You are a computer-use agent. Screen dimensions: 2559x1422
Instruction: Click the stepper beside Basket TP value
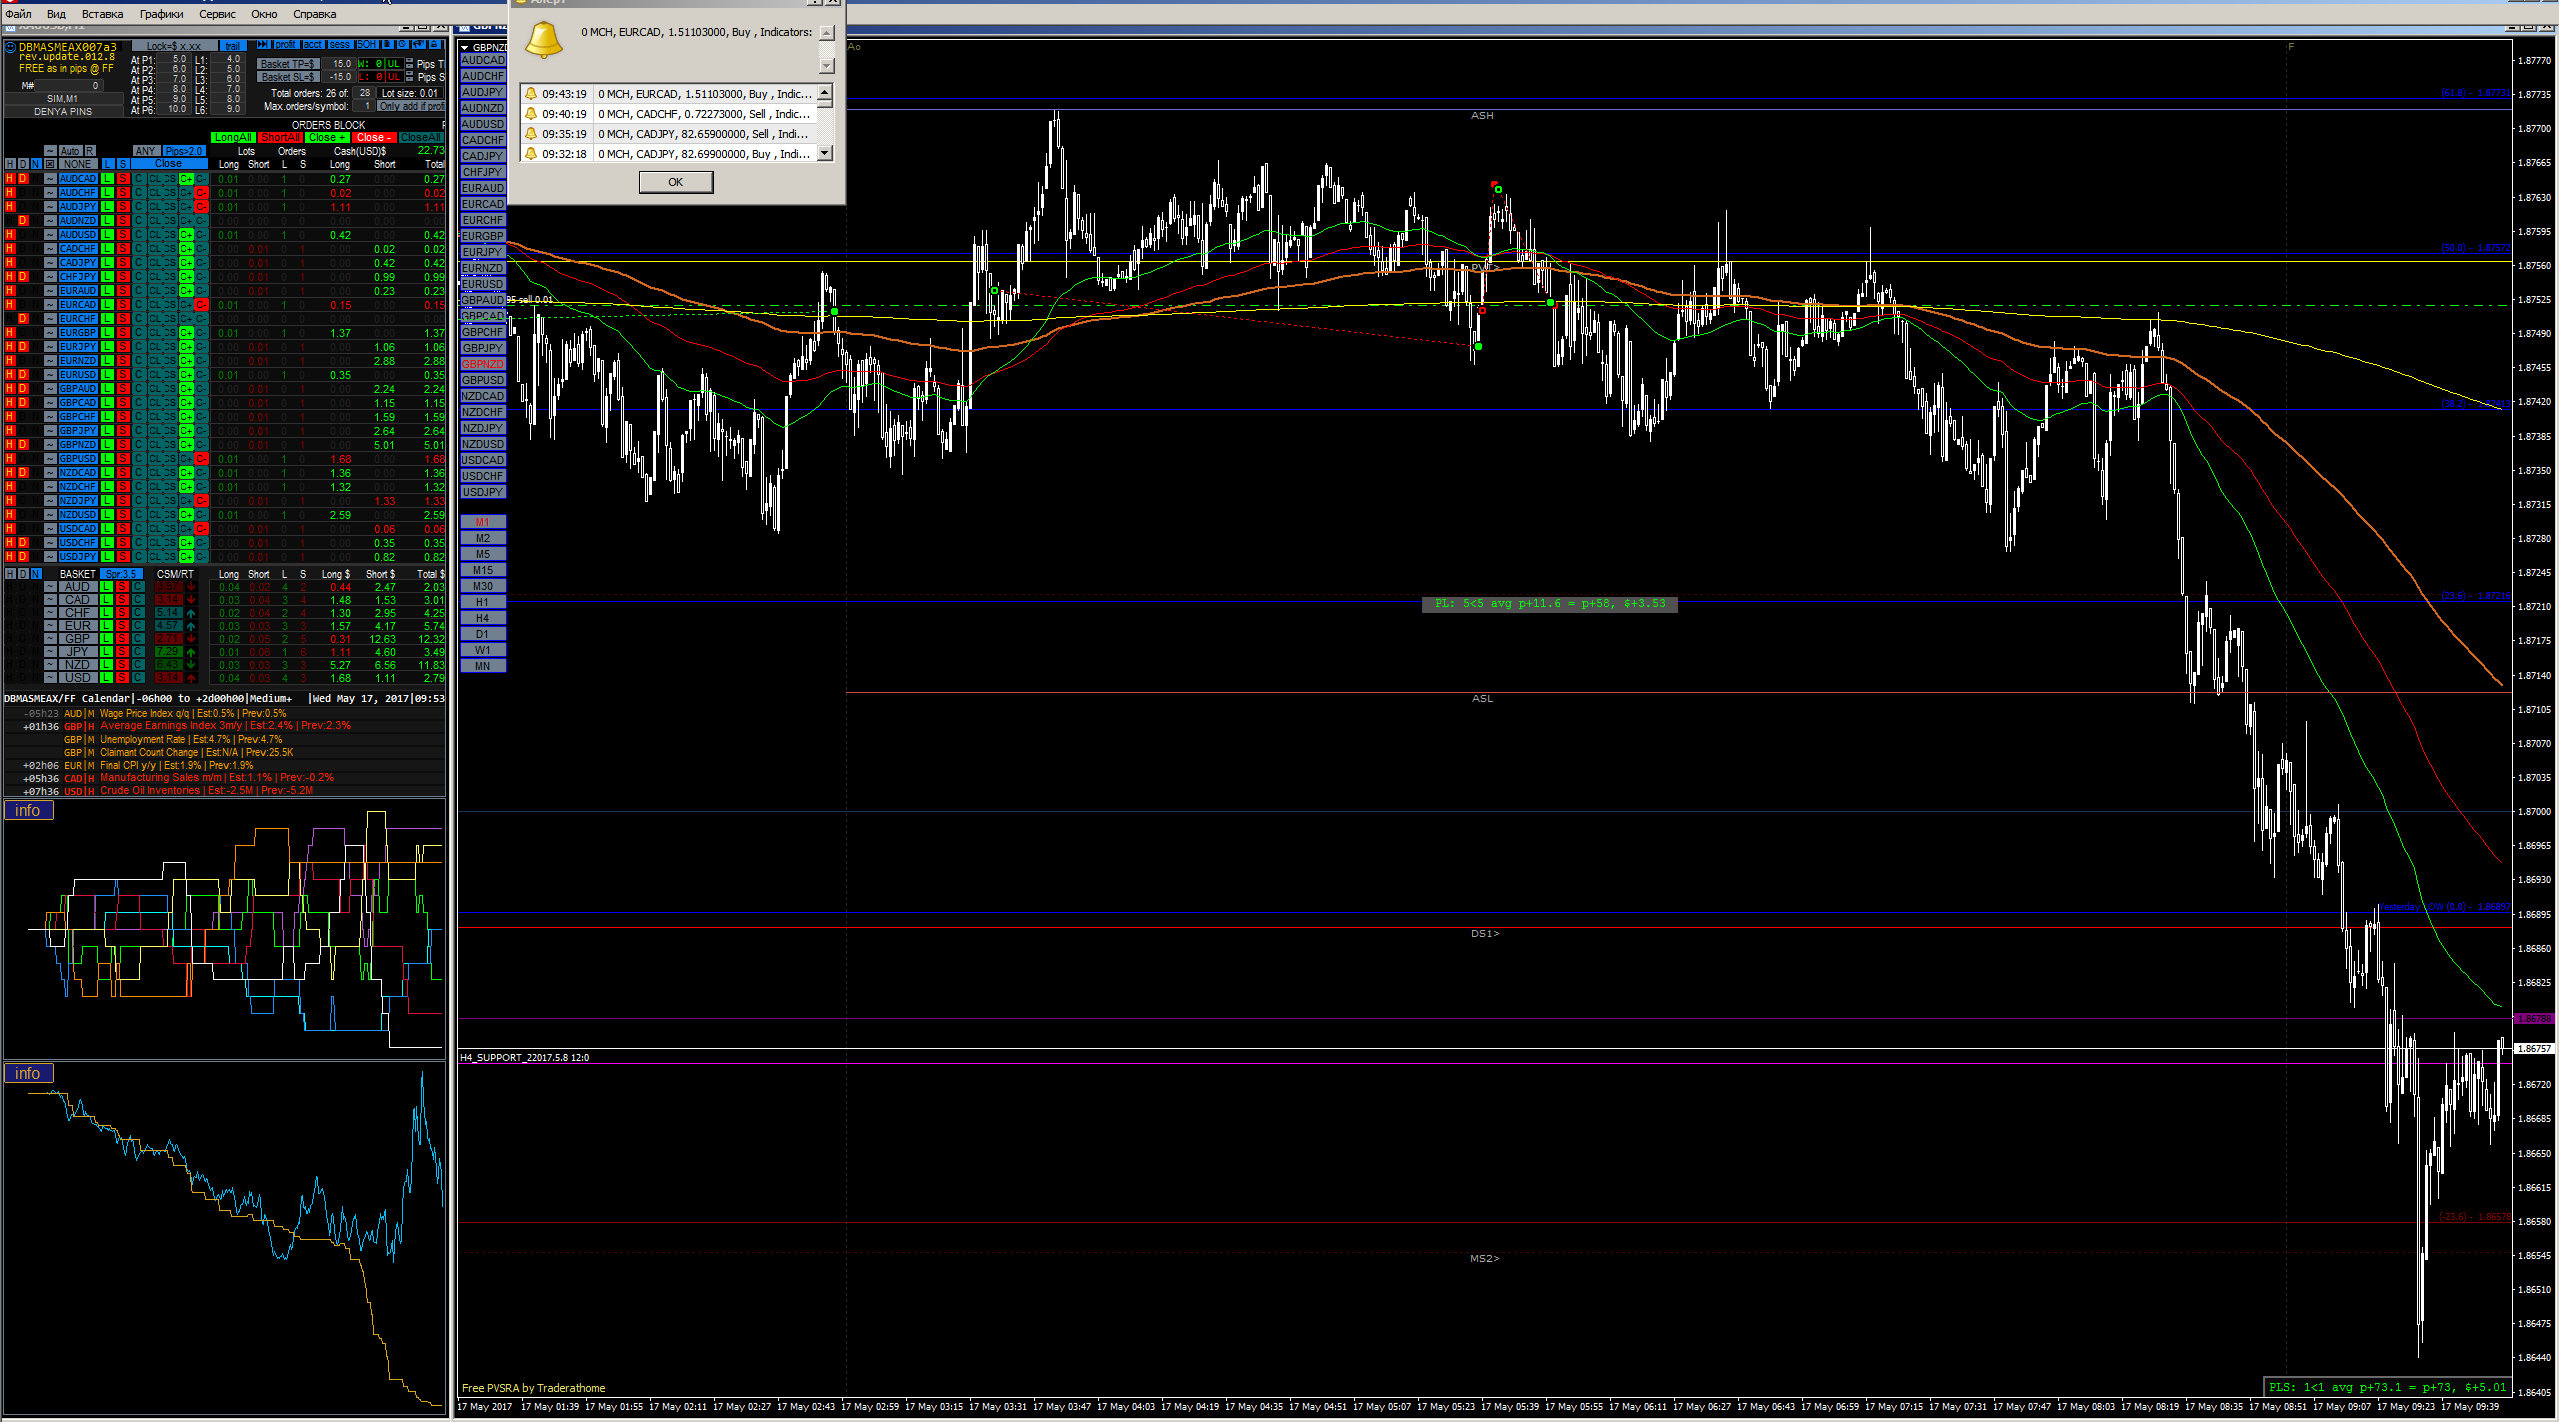409,63
